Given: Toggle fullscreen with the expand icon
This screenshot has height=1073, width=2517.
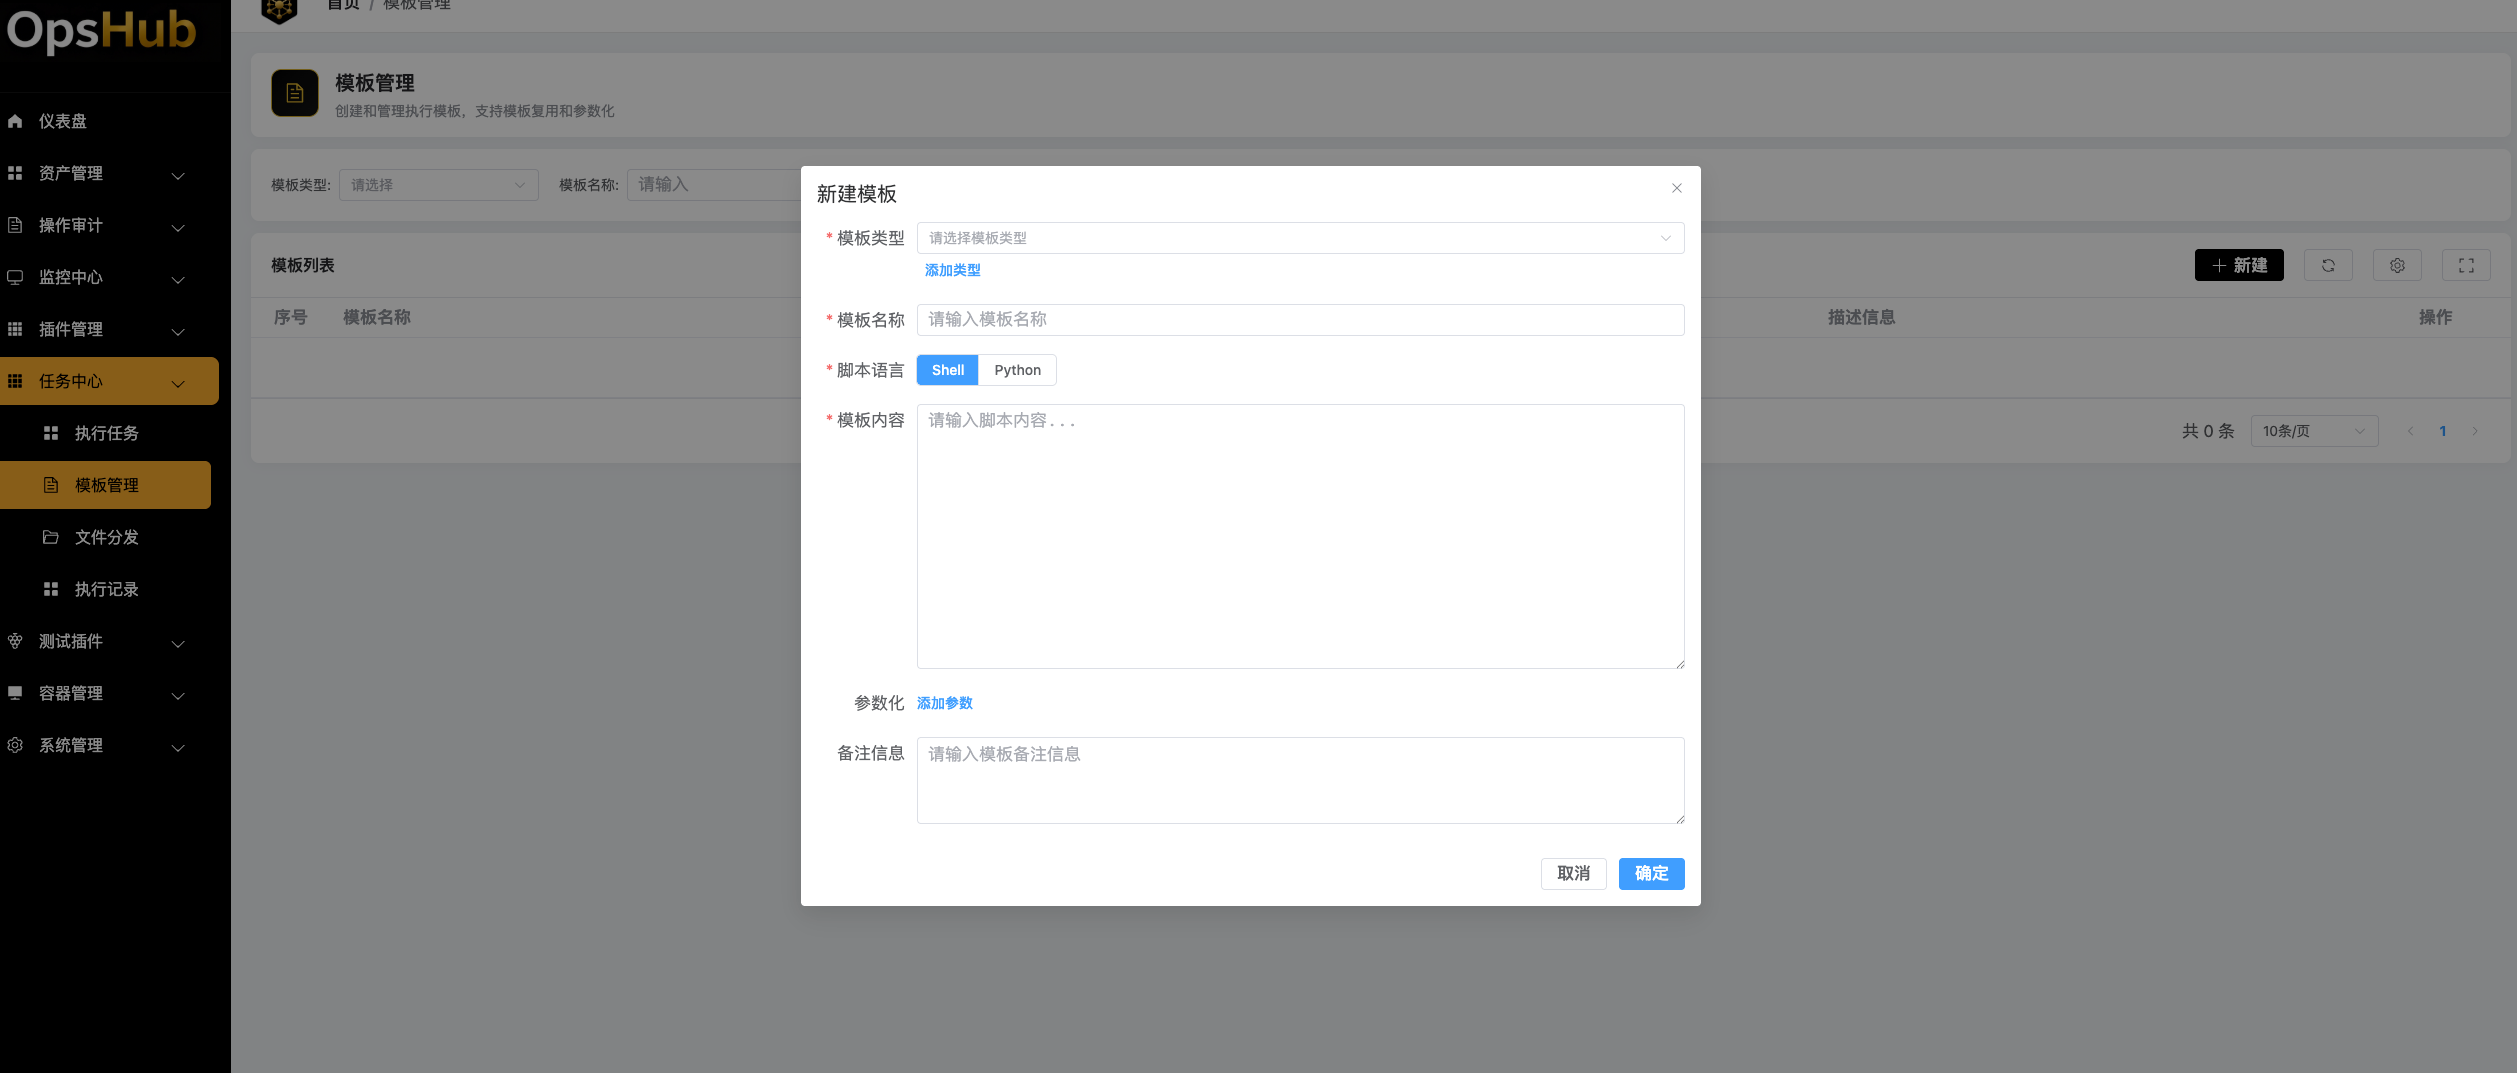Looking at the screenshot, I should tap(2465, 265).
